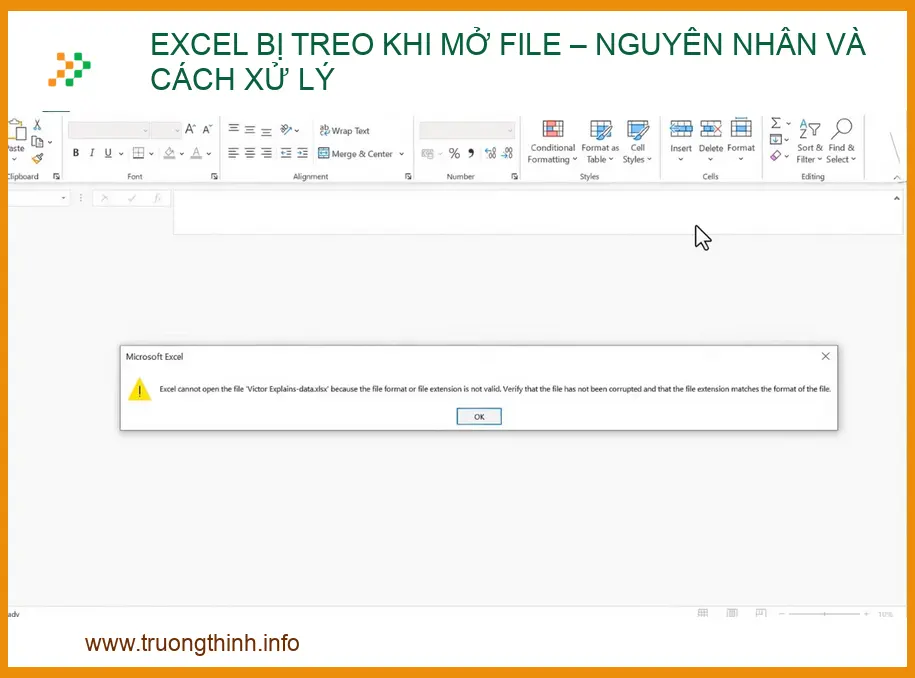This screenshot has width=915, height=678.
Task: Open the Borders dropdown arrow
Action: coord(151,153)
